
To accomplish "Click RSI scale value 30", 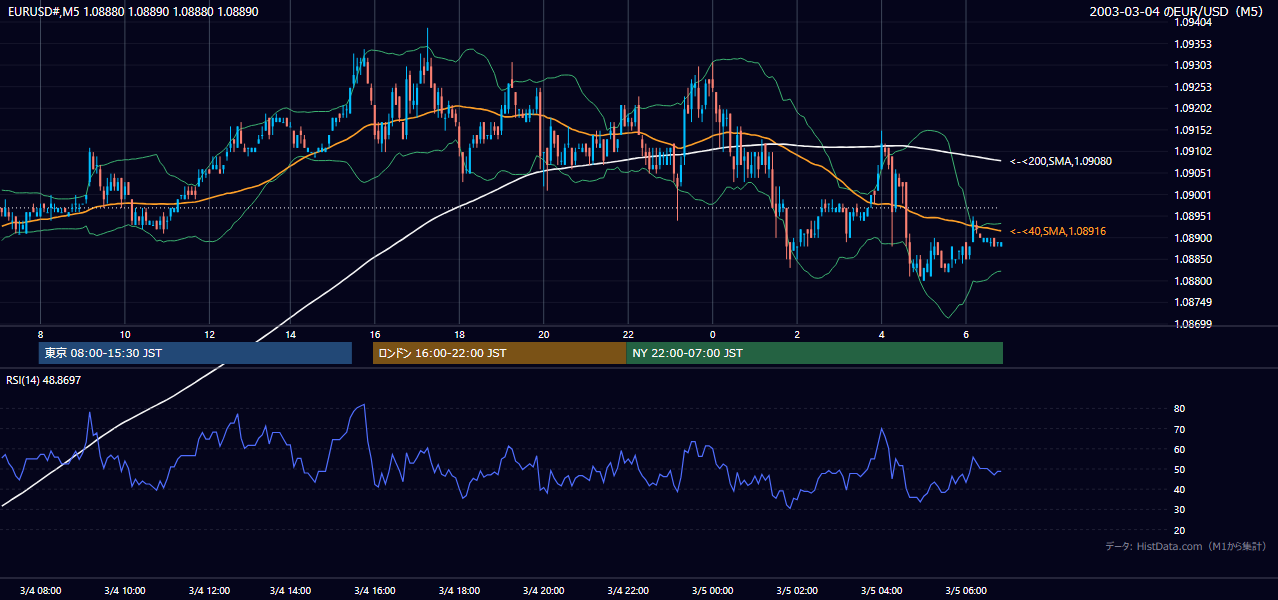I will pyautogui.click(x=1179, y=509).
